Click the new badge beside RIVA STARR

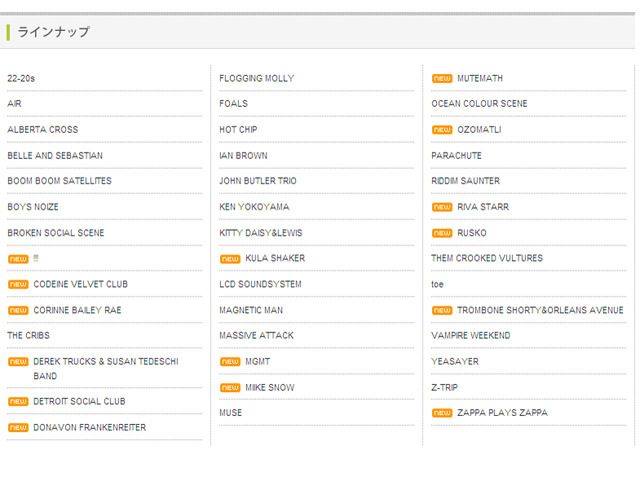coord(442,207)
